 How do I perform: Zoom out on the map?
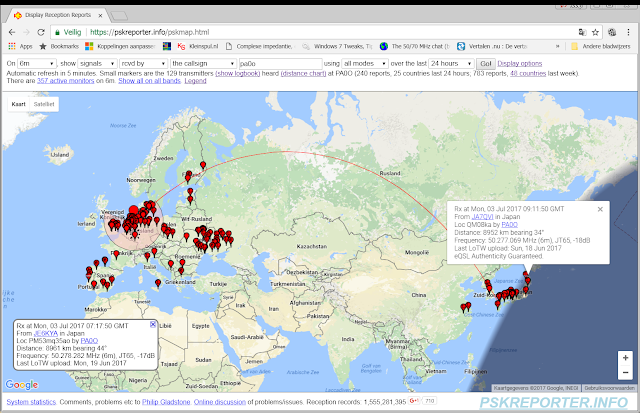625,372
